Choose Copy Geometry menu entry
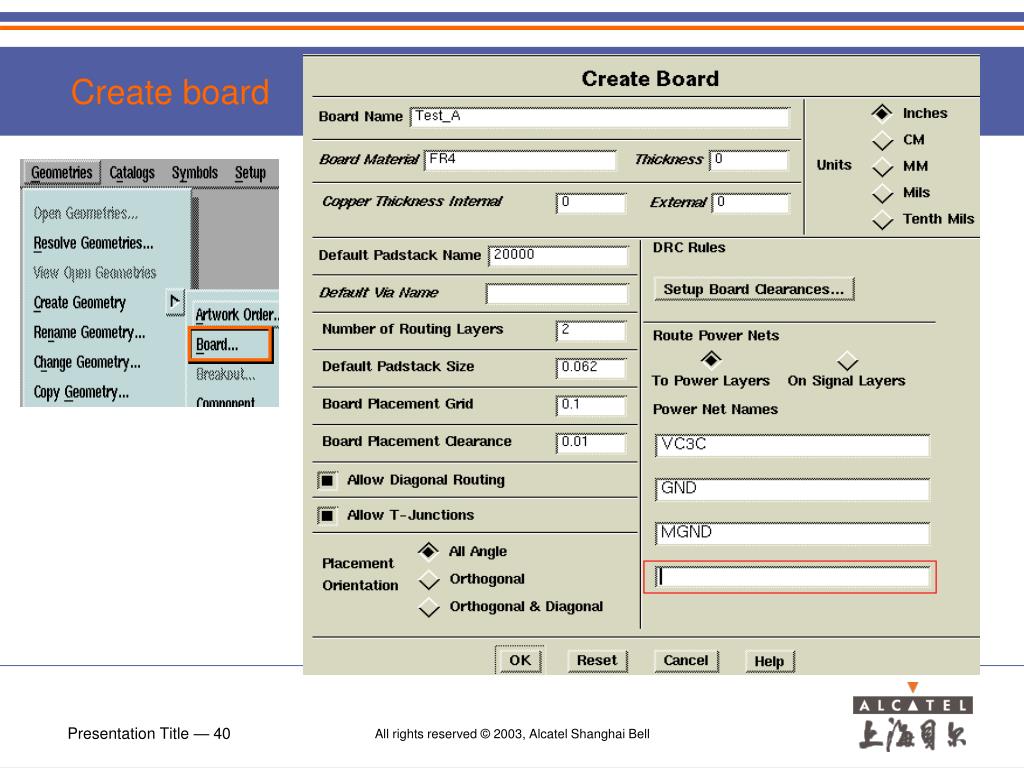Image resolution: width=1024 pixels, height=768 pixels. 81,392
